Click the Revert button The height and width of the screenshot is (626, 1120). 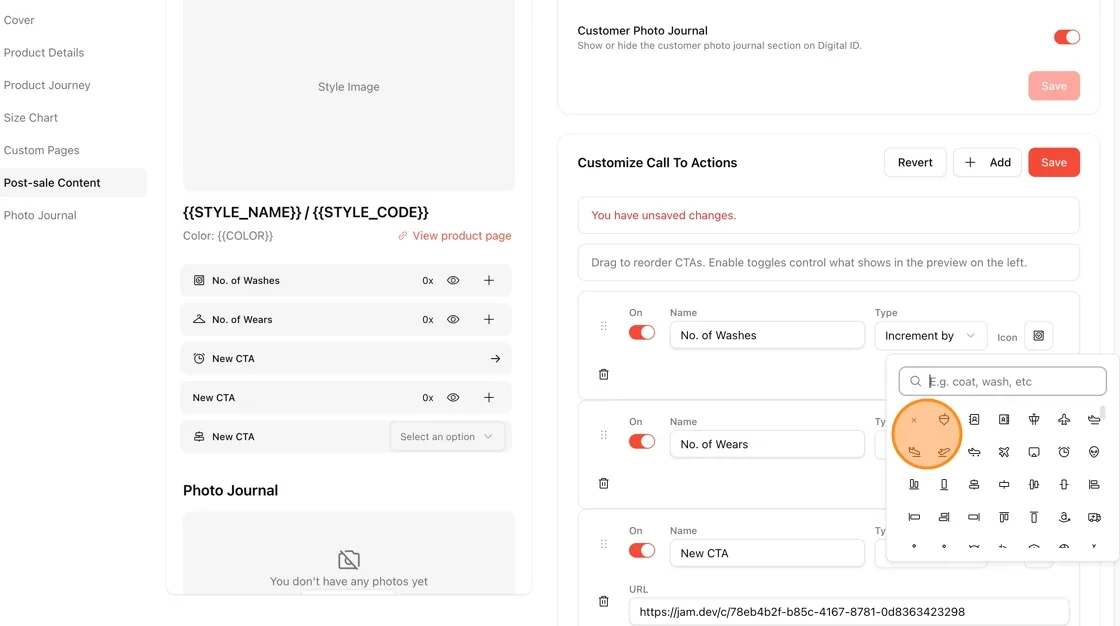(915, 162)
